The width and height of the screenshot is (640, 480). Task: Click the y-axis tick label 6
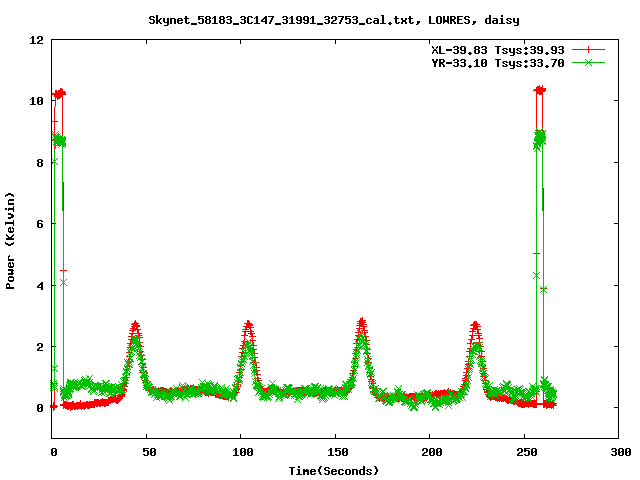click(40, 224)
